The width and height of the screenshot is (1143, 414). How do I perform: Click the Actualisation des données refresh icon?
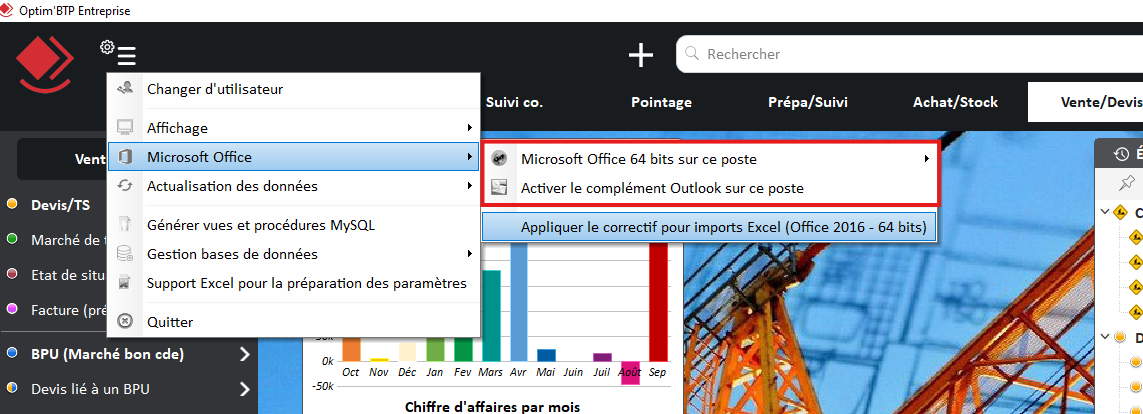[x=126, y=186]
